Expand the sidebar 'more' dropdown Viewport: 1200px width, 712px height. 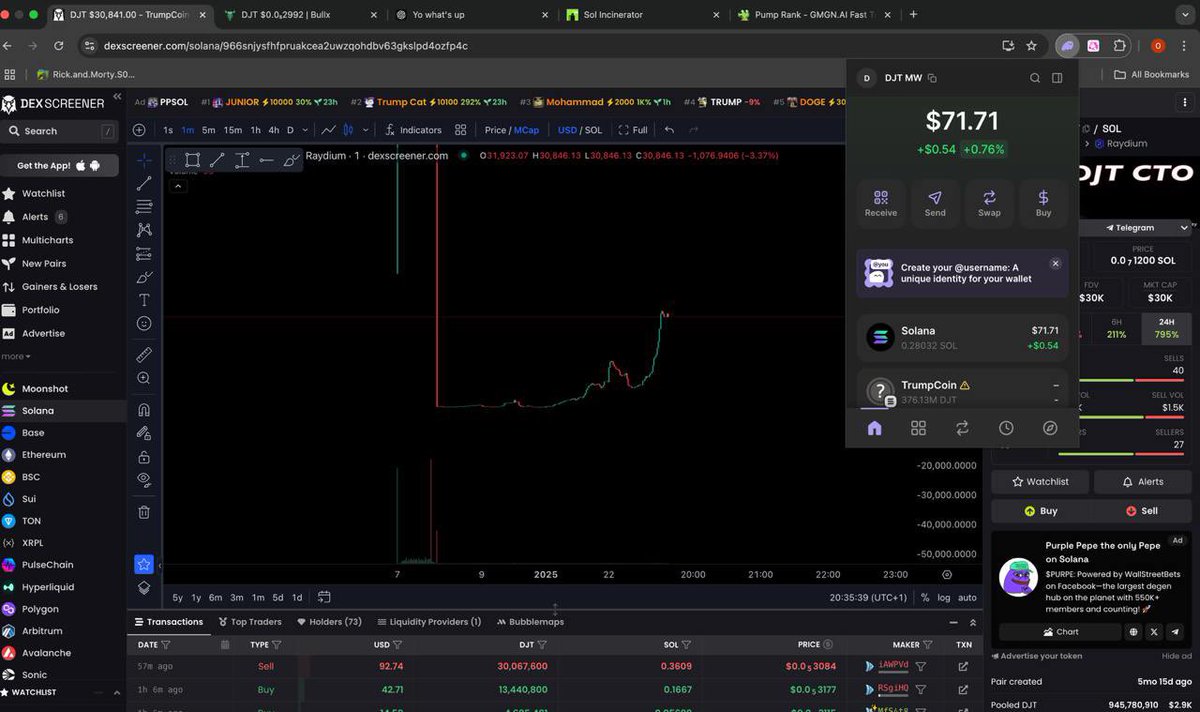point(16,356)
